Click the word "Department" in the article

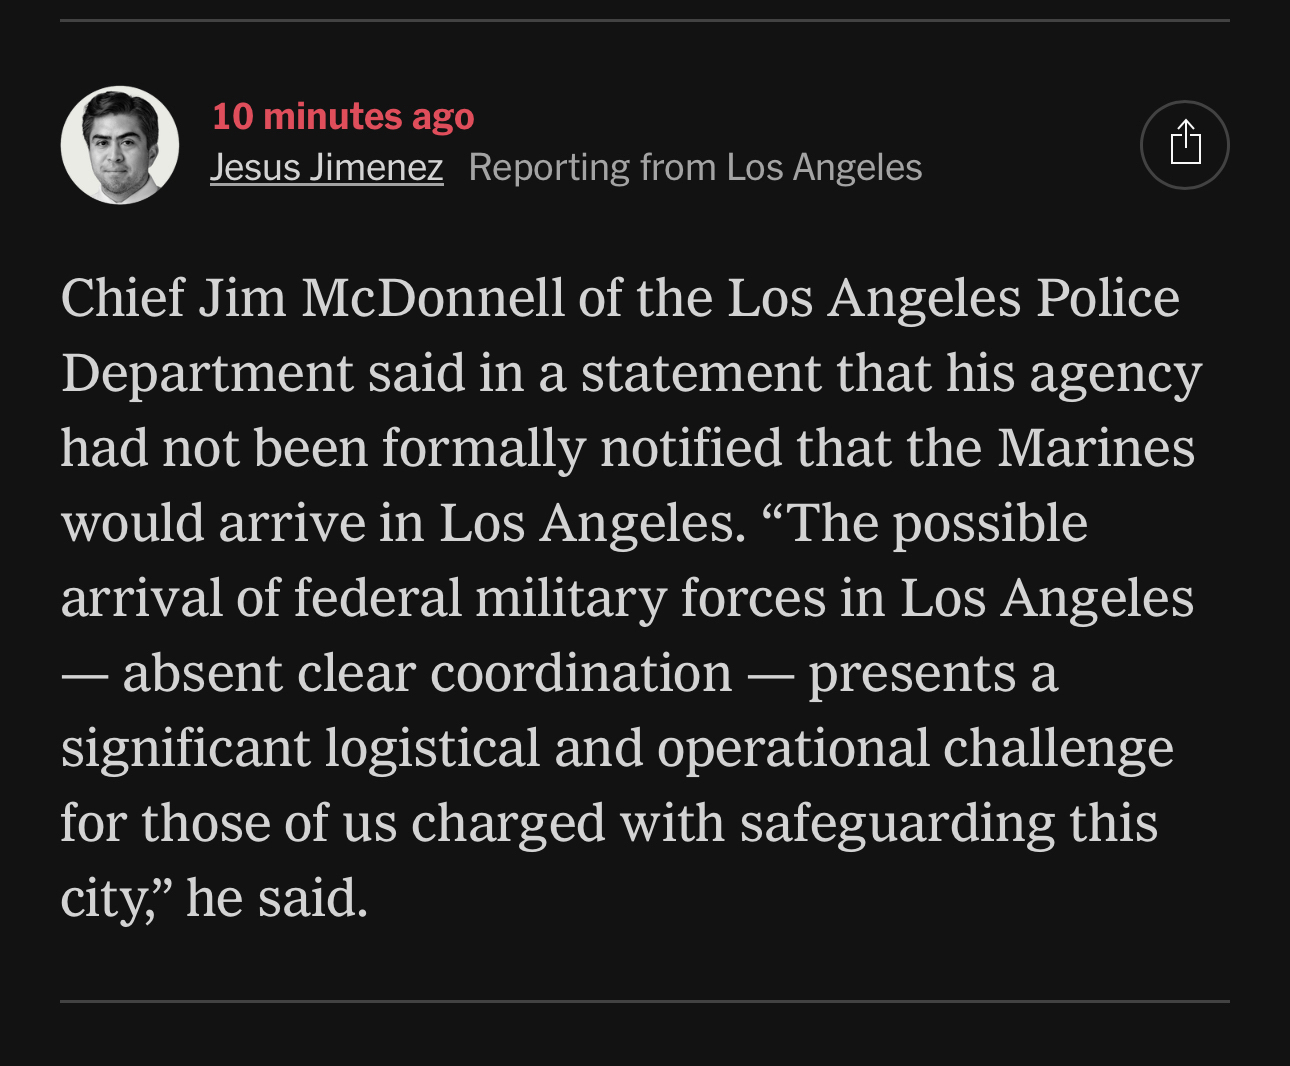tap(207, 373)
